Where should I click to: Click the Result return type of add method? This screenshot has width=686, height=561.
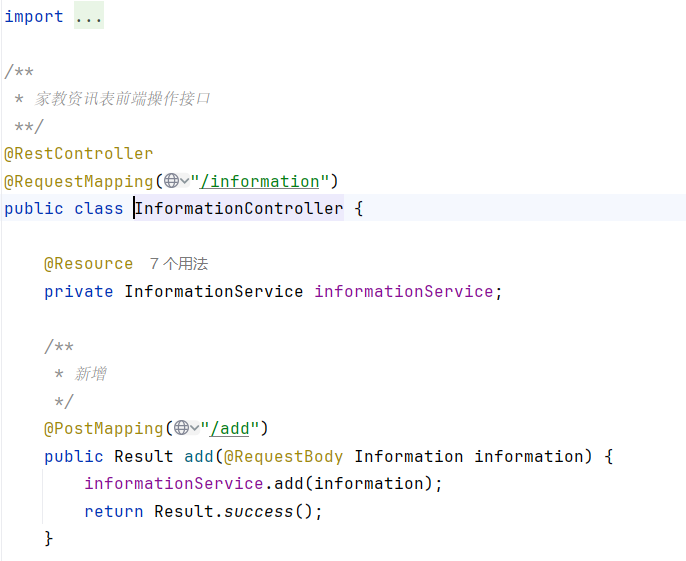[144, 456]
